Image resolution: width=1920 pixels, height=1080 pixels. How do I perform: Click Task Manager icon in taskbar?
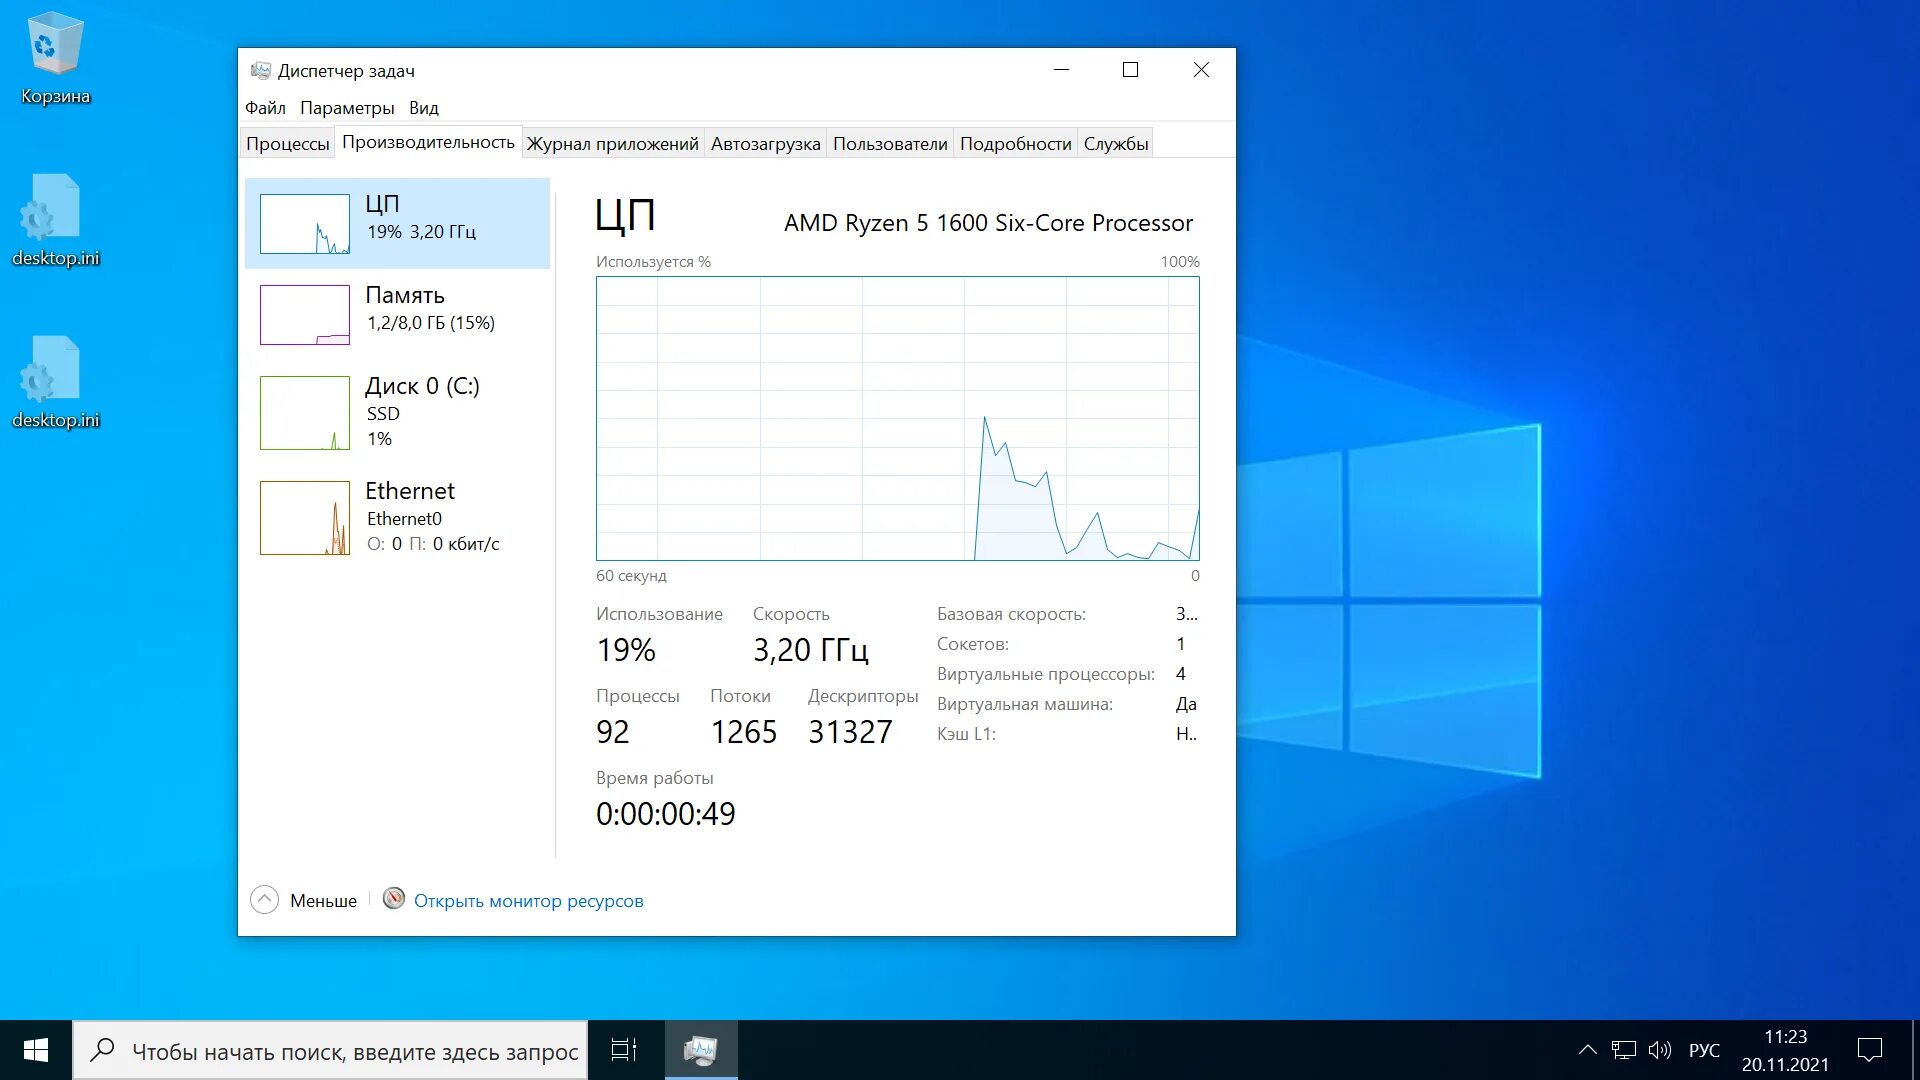tap(700, 1050)
